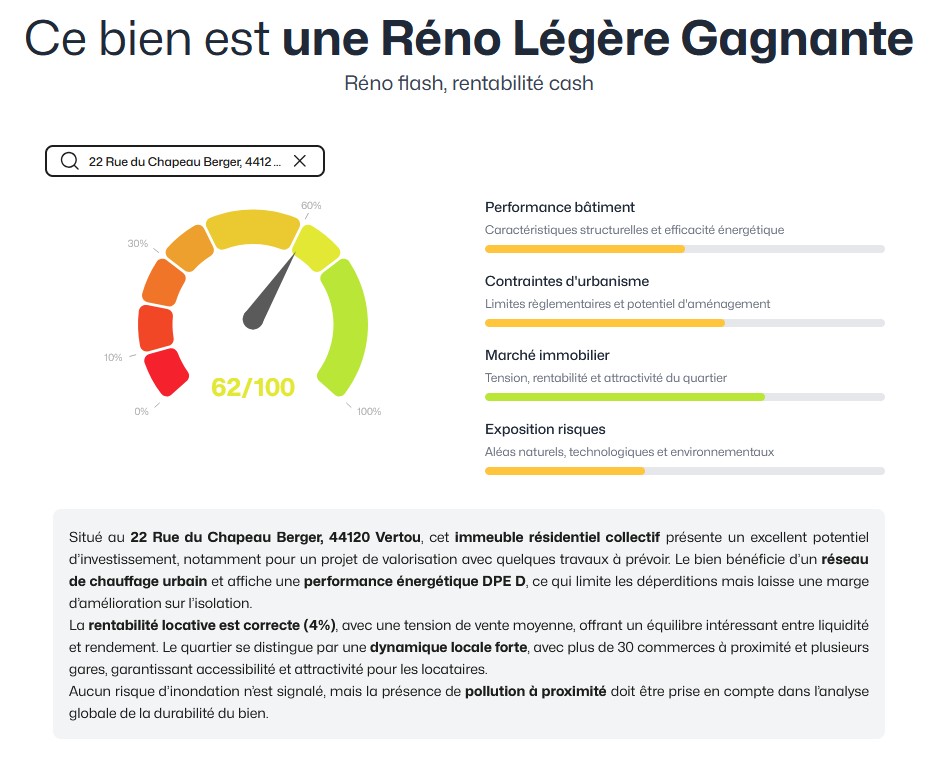This screenshot has height=762, width=940.
Task: Click the bold "pollution à proximité" text
Action: click(535, 691)
